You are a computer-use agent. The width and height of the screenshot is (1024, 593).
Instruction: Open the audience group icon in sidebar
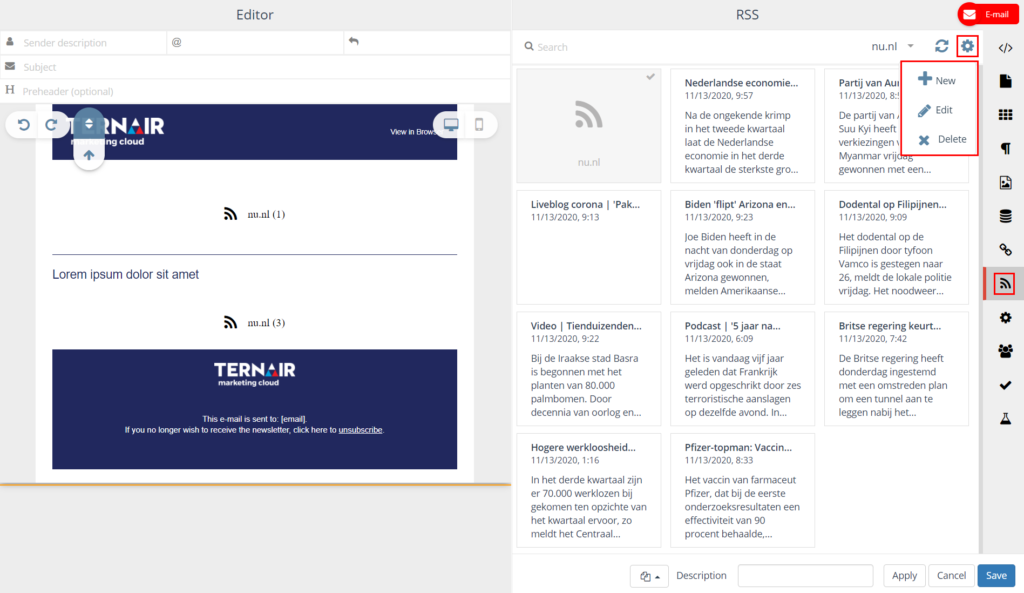click(1005, 351)
